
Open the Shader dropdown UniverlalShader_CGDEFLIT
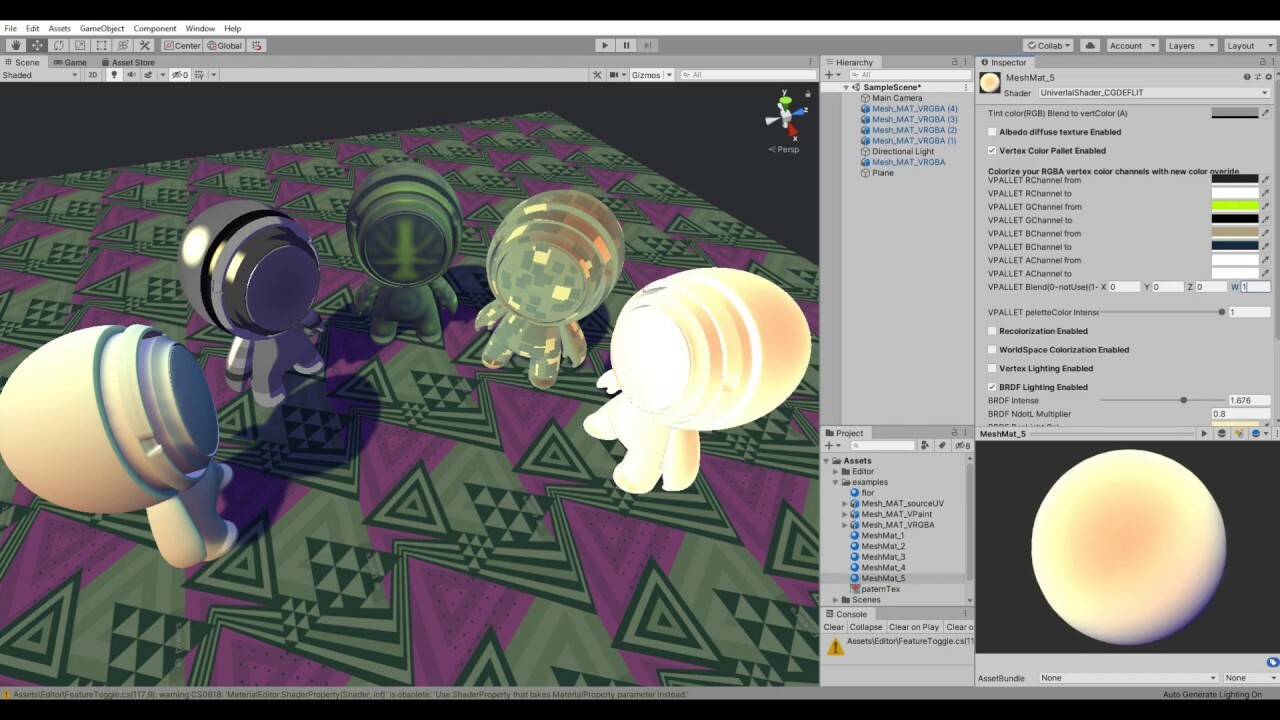[x=1154, y=93]
